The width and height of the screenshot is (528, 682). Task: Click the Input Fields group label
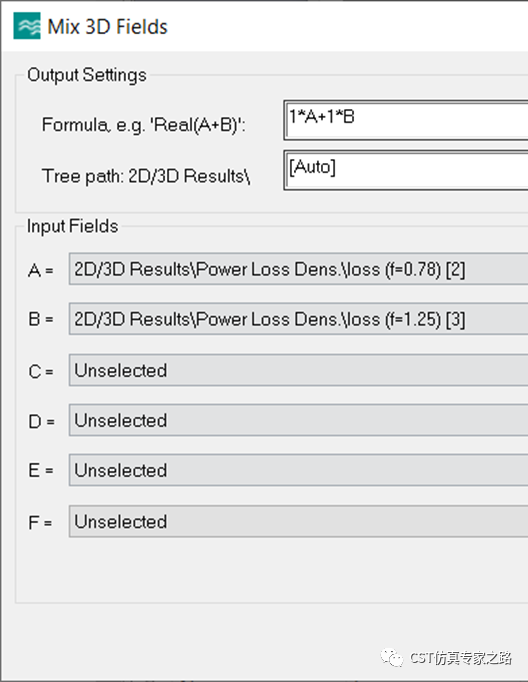[73, 226]
